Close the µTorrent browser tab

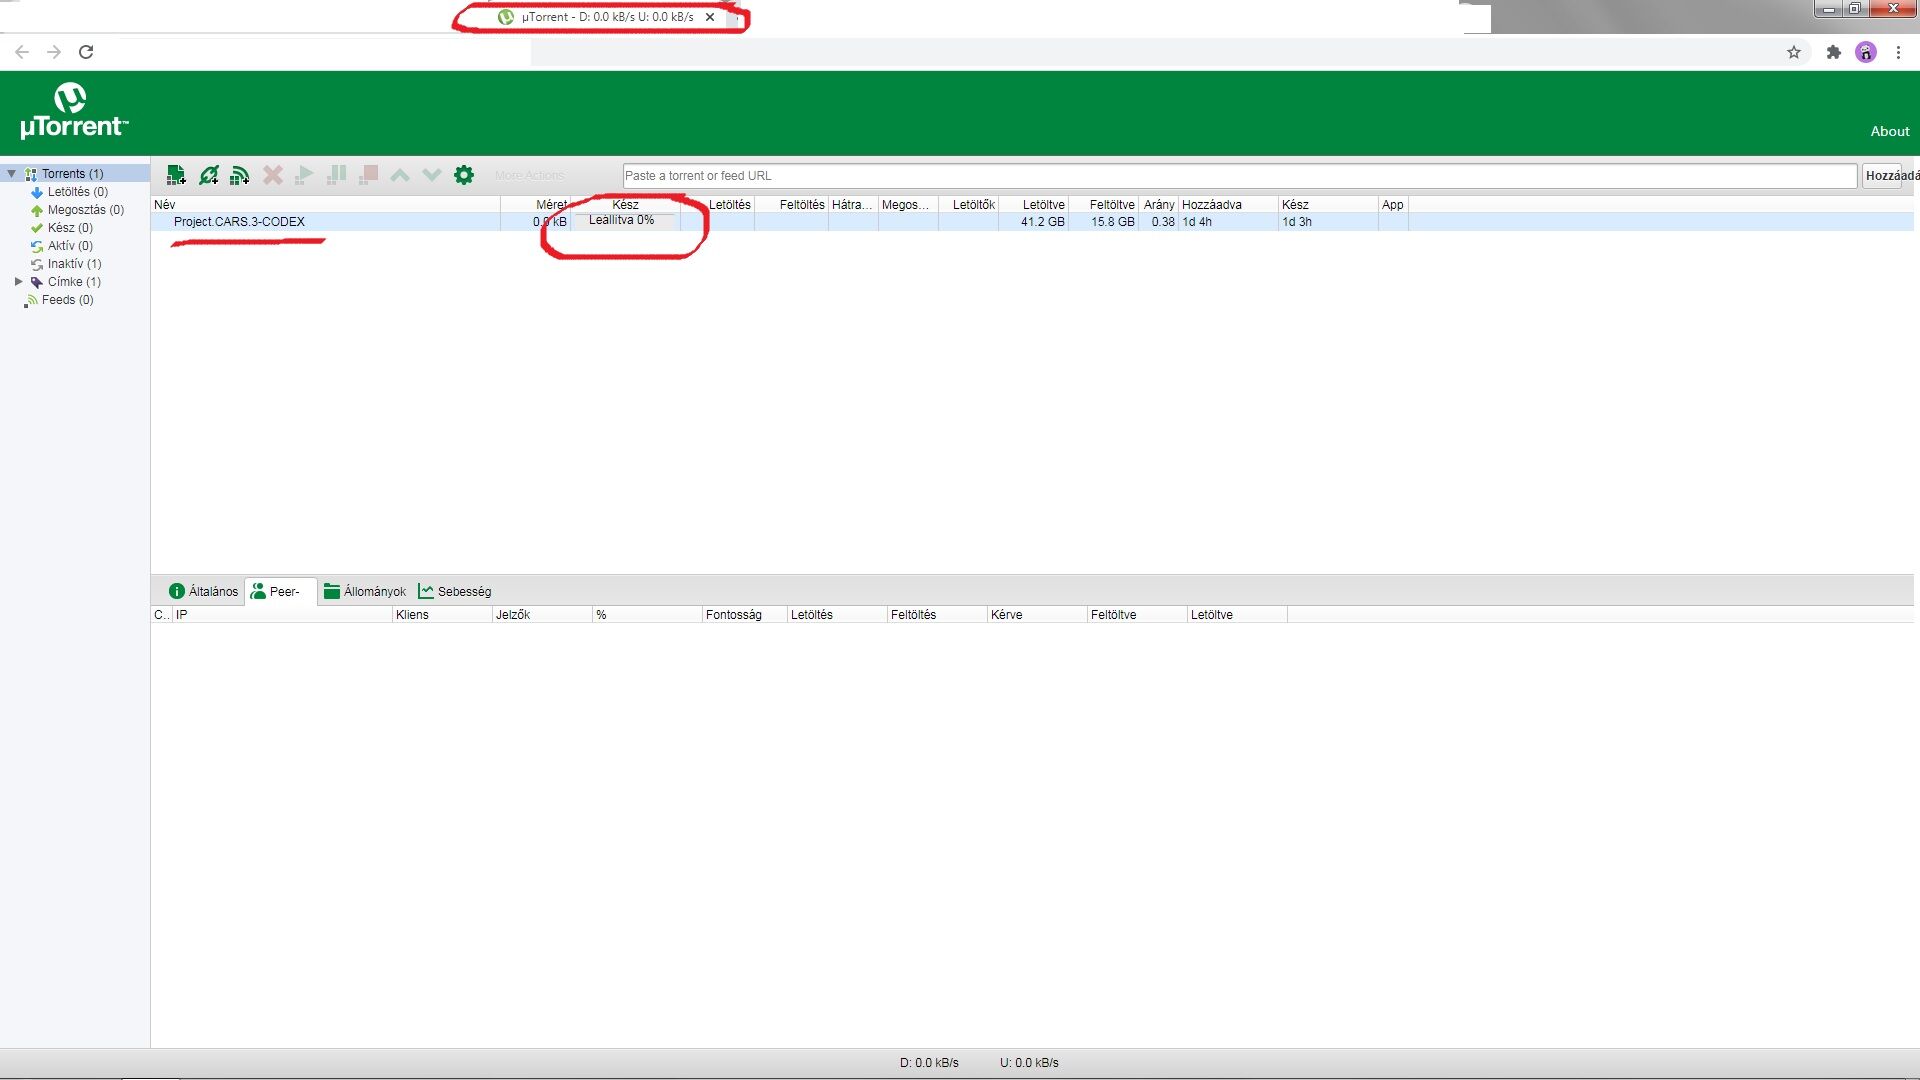(x=710, y=17)
